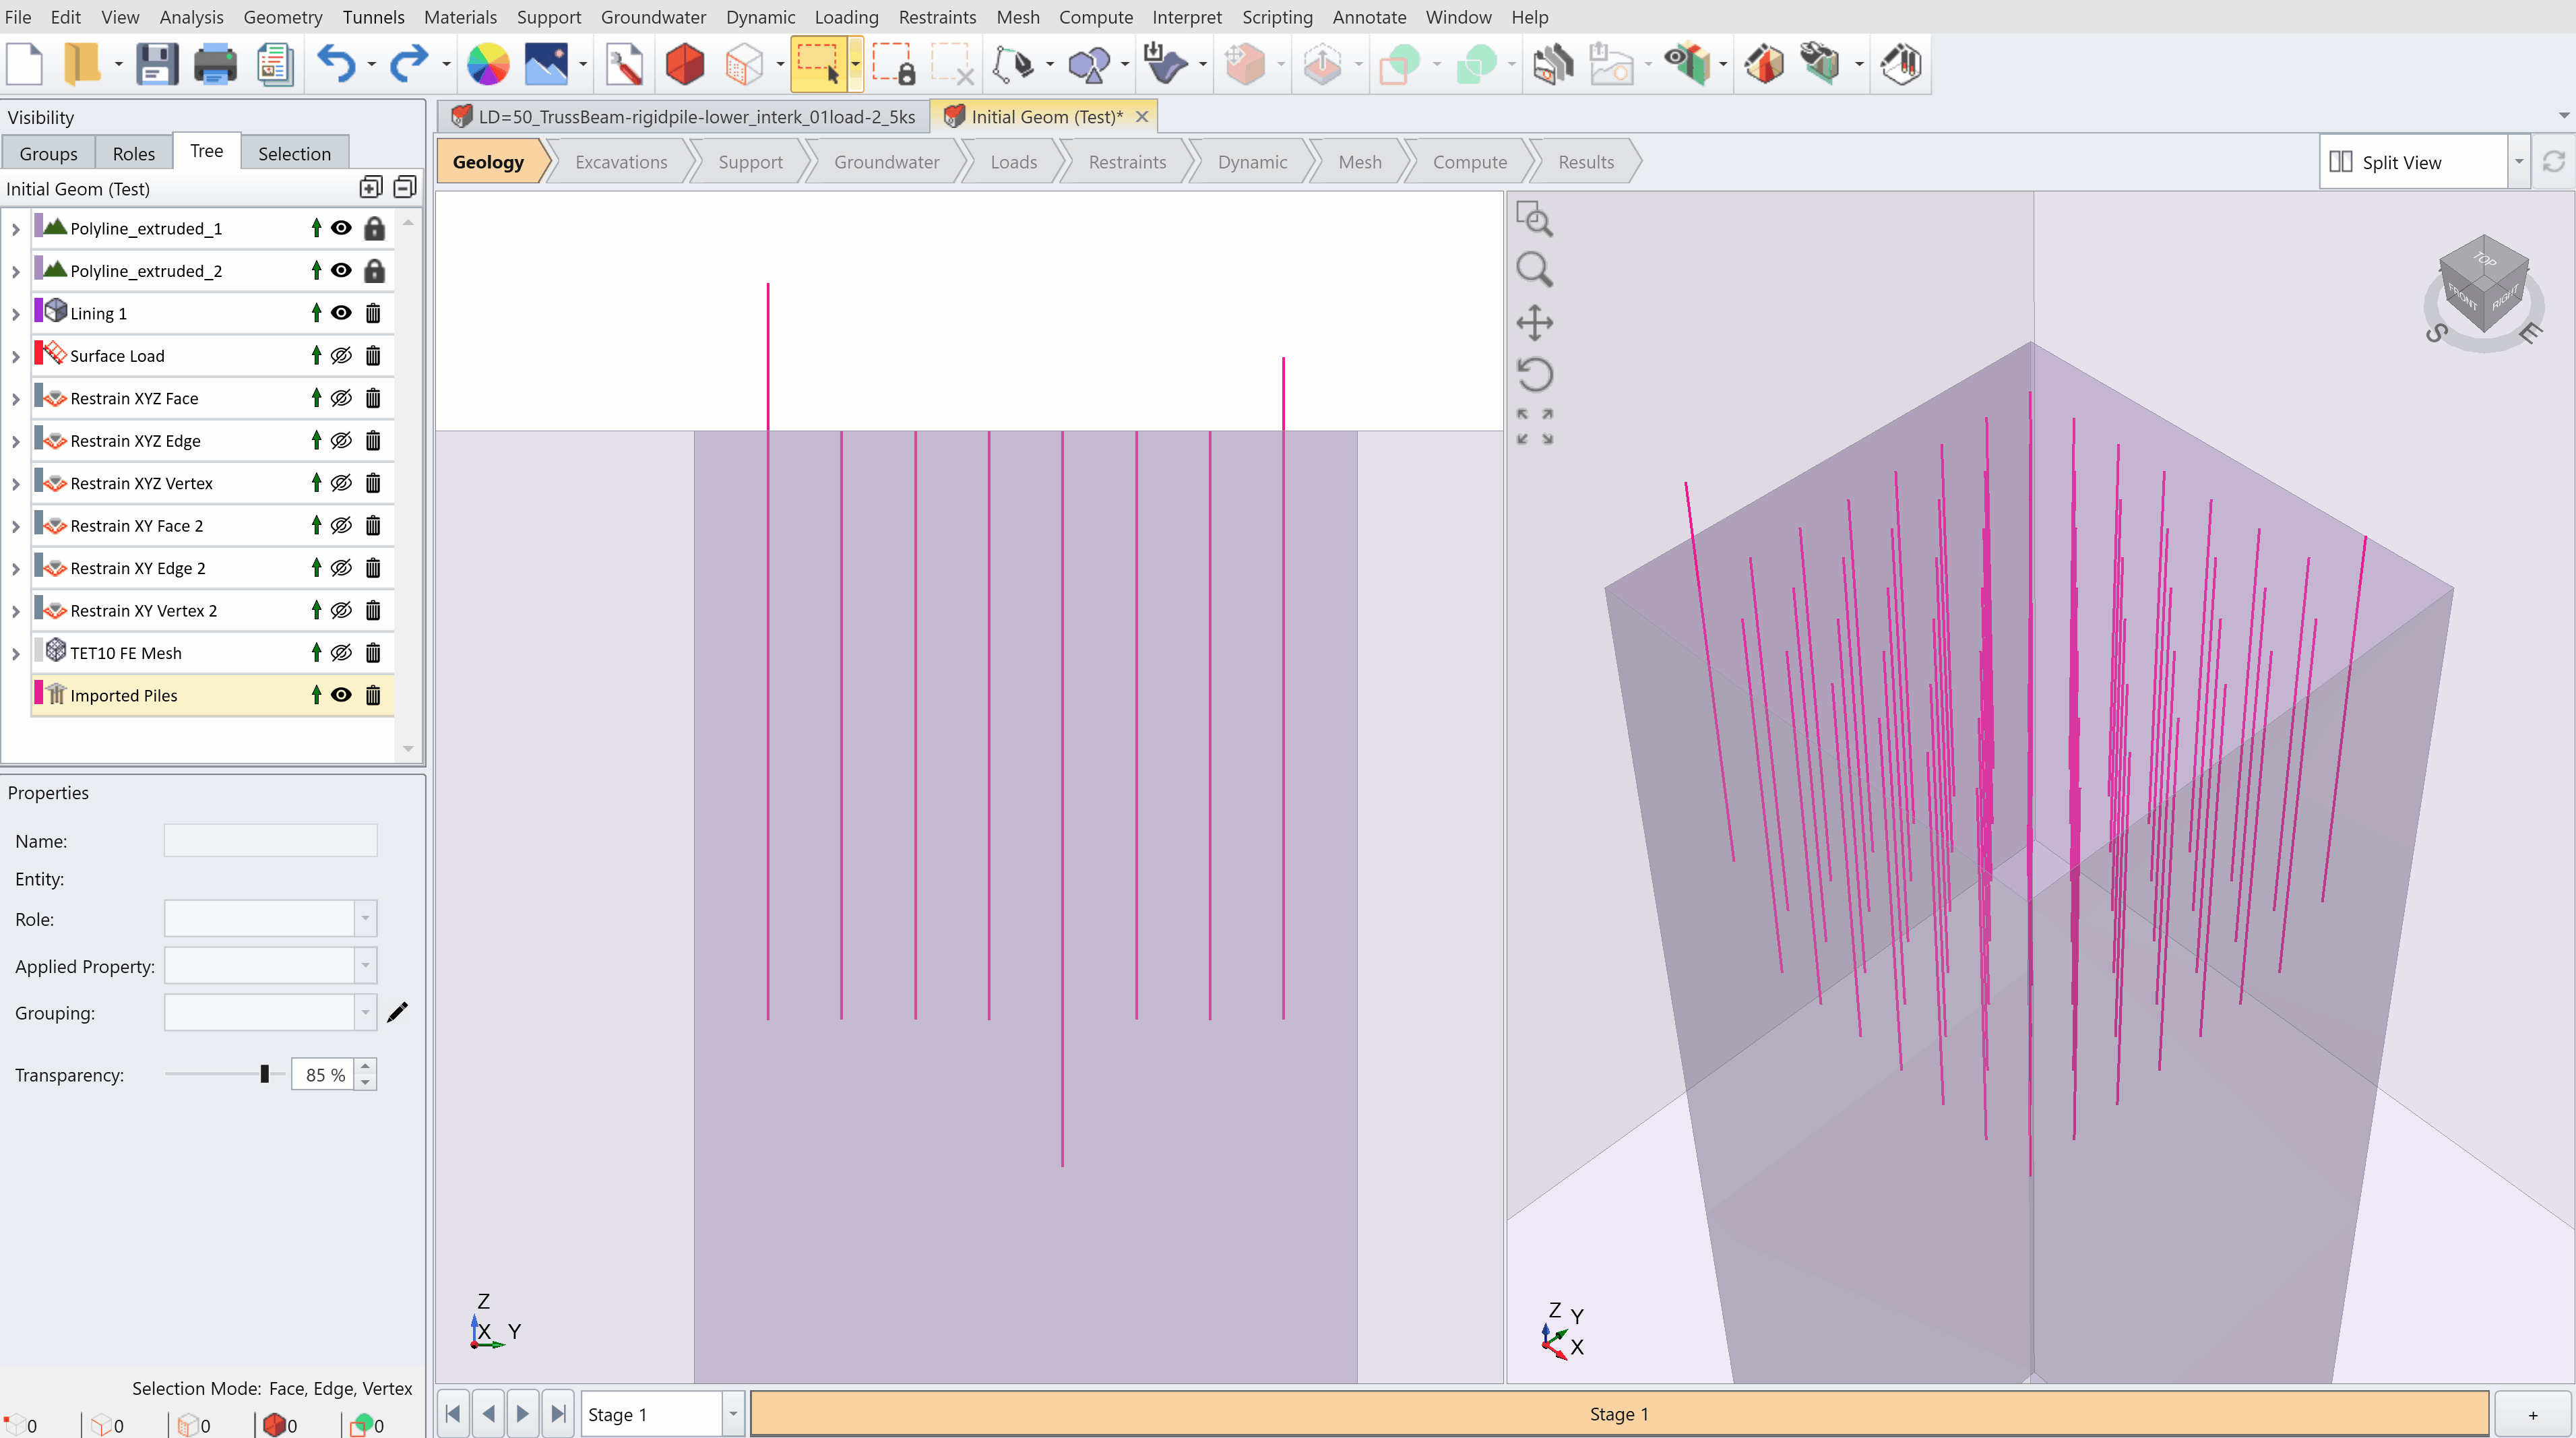Open the Split View dropdown
The height and width of the screenshot is (1438, 2576).
tap(2519, 162)
